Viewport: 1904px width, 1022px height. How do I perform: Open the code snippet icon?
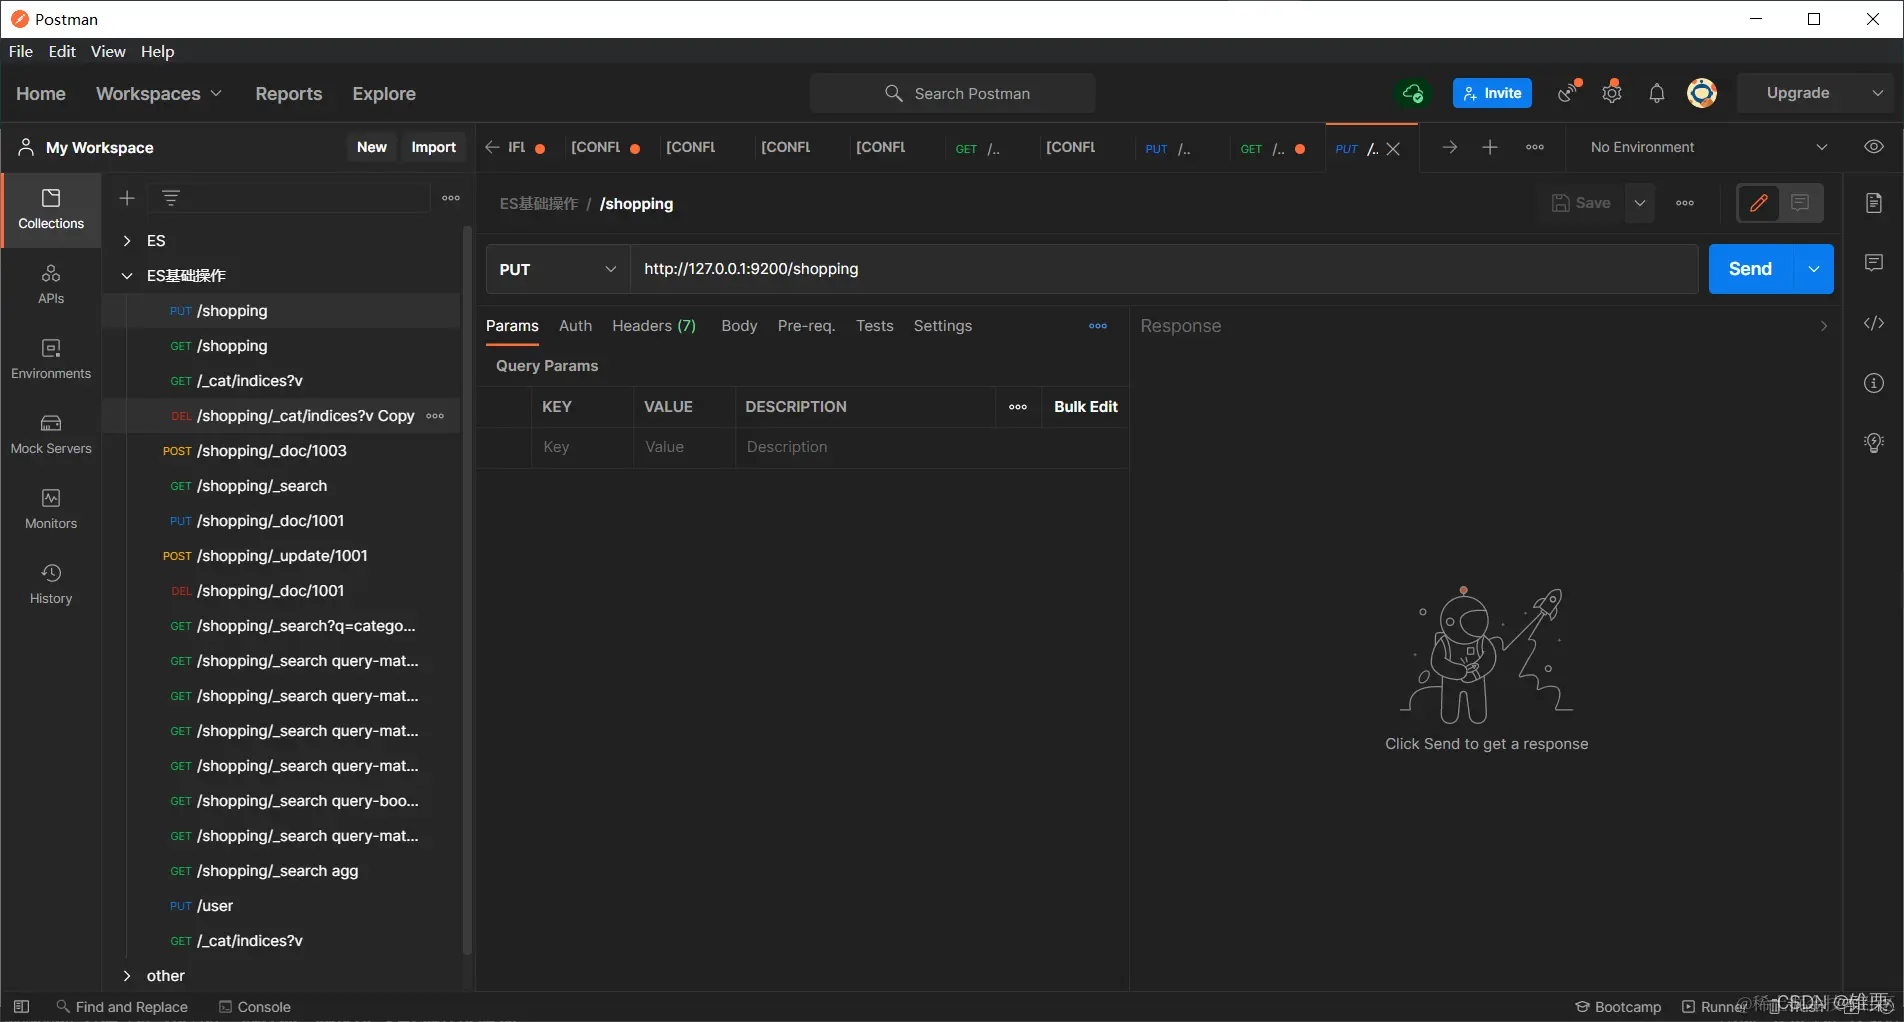pyautogui.click(x=1874, y=323)
